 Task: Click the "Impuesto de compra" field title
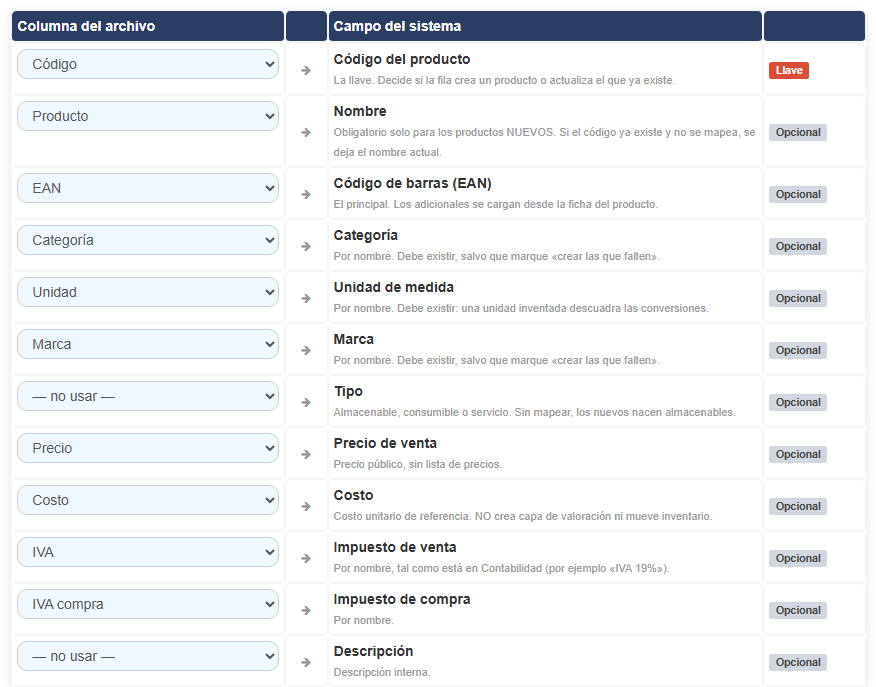[x=402, y=599]
